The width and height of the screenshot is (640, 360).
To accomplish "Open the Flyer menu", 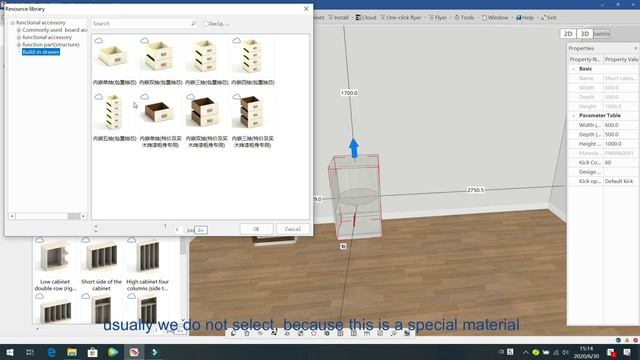I will click(x=438, y=18).
